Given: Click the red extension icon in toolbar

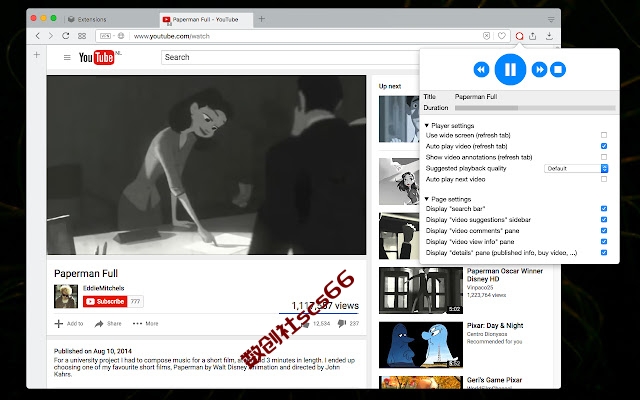Looking at the screenshot, I should tap(519, 36).
